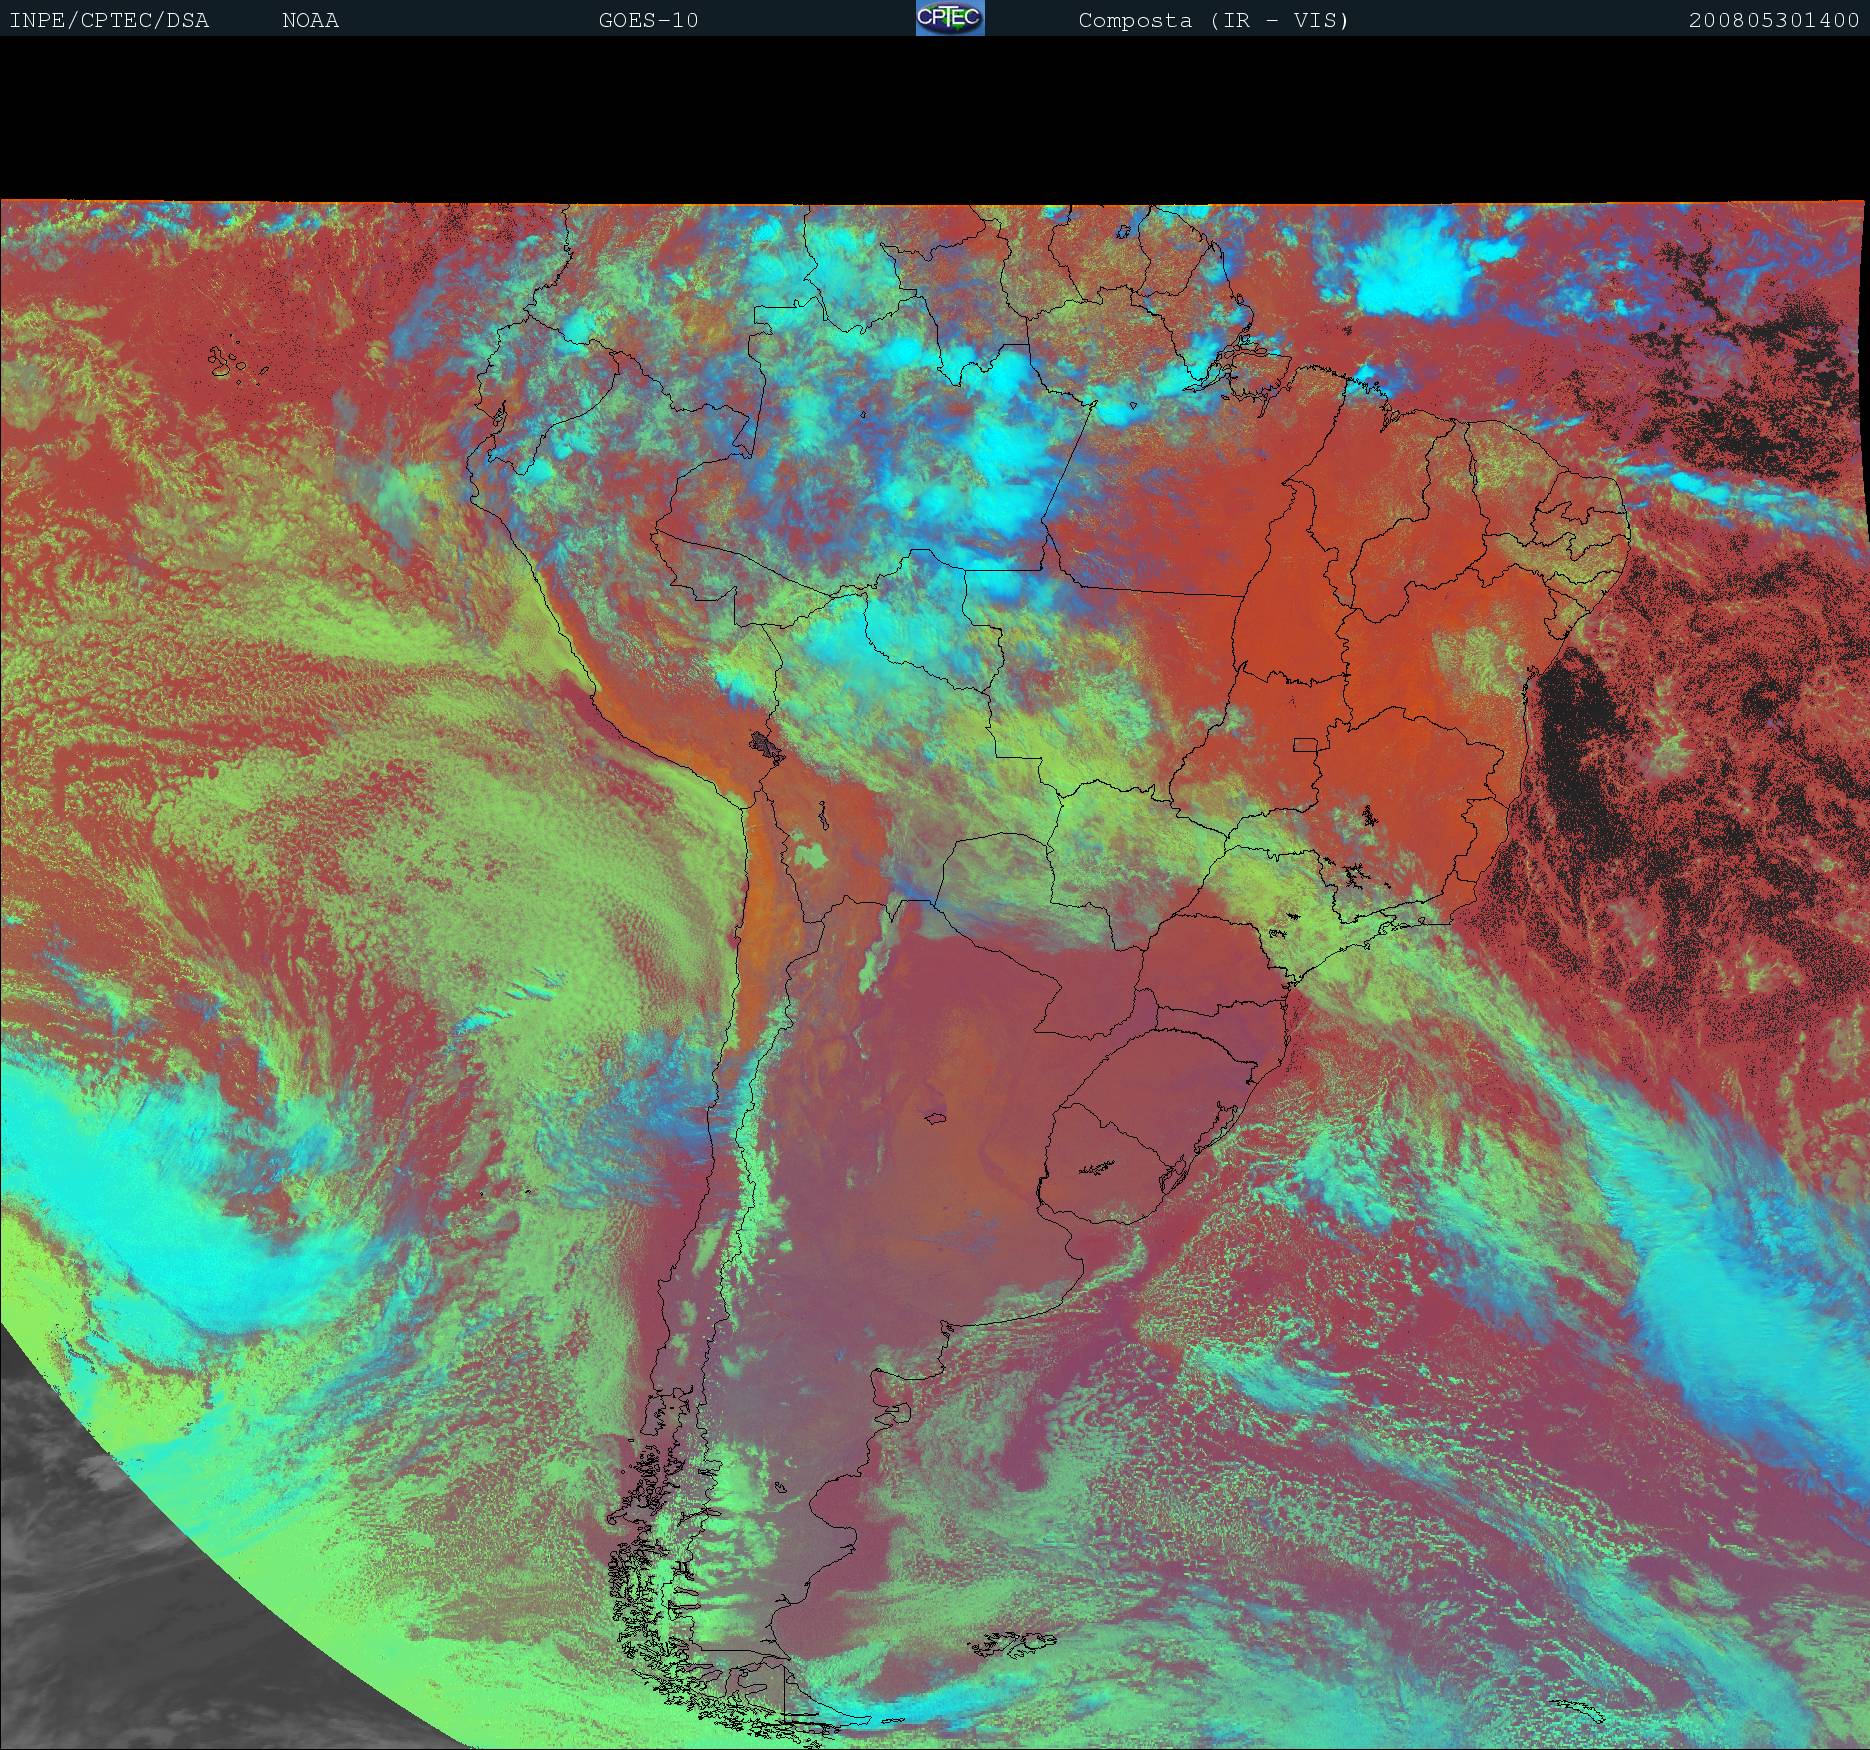Screen dimensions: 1870x1750
Task: Click the black band above satellite image
Action: tap(935, 118)
